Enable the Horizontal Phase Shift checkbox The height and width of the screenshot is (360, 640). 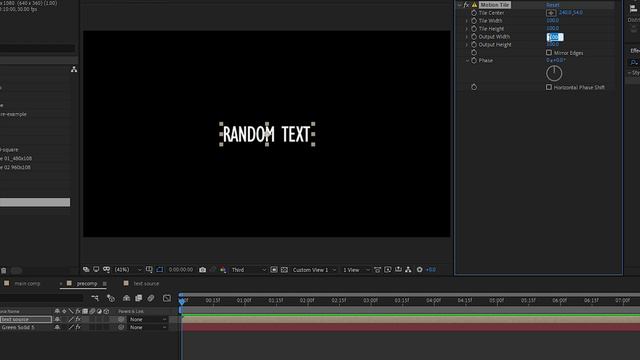point(549,87)
